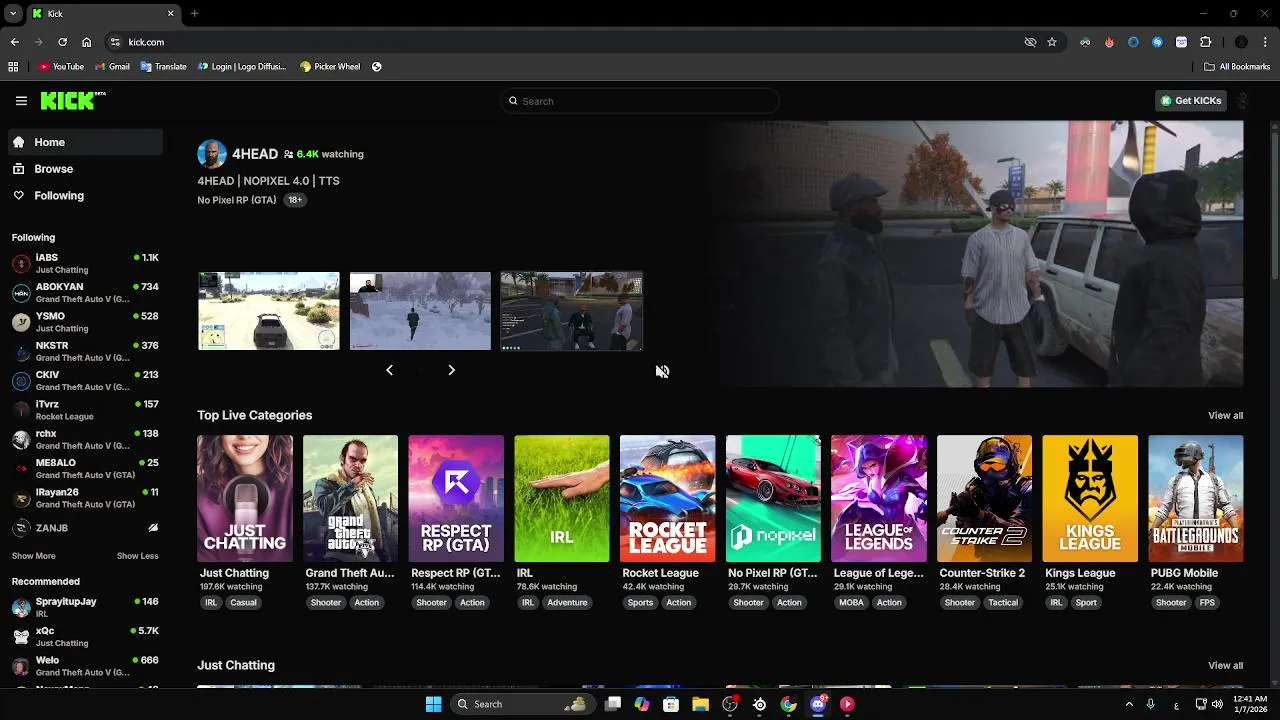The width and height of the screenshot is (1280, 720).
Task: Select first stream thumbnail with car
Action: (269, 311)
